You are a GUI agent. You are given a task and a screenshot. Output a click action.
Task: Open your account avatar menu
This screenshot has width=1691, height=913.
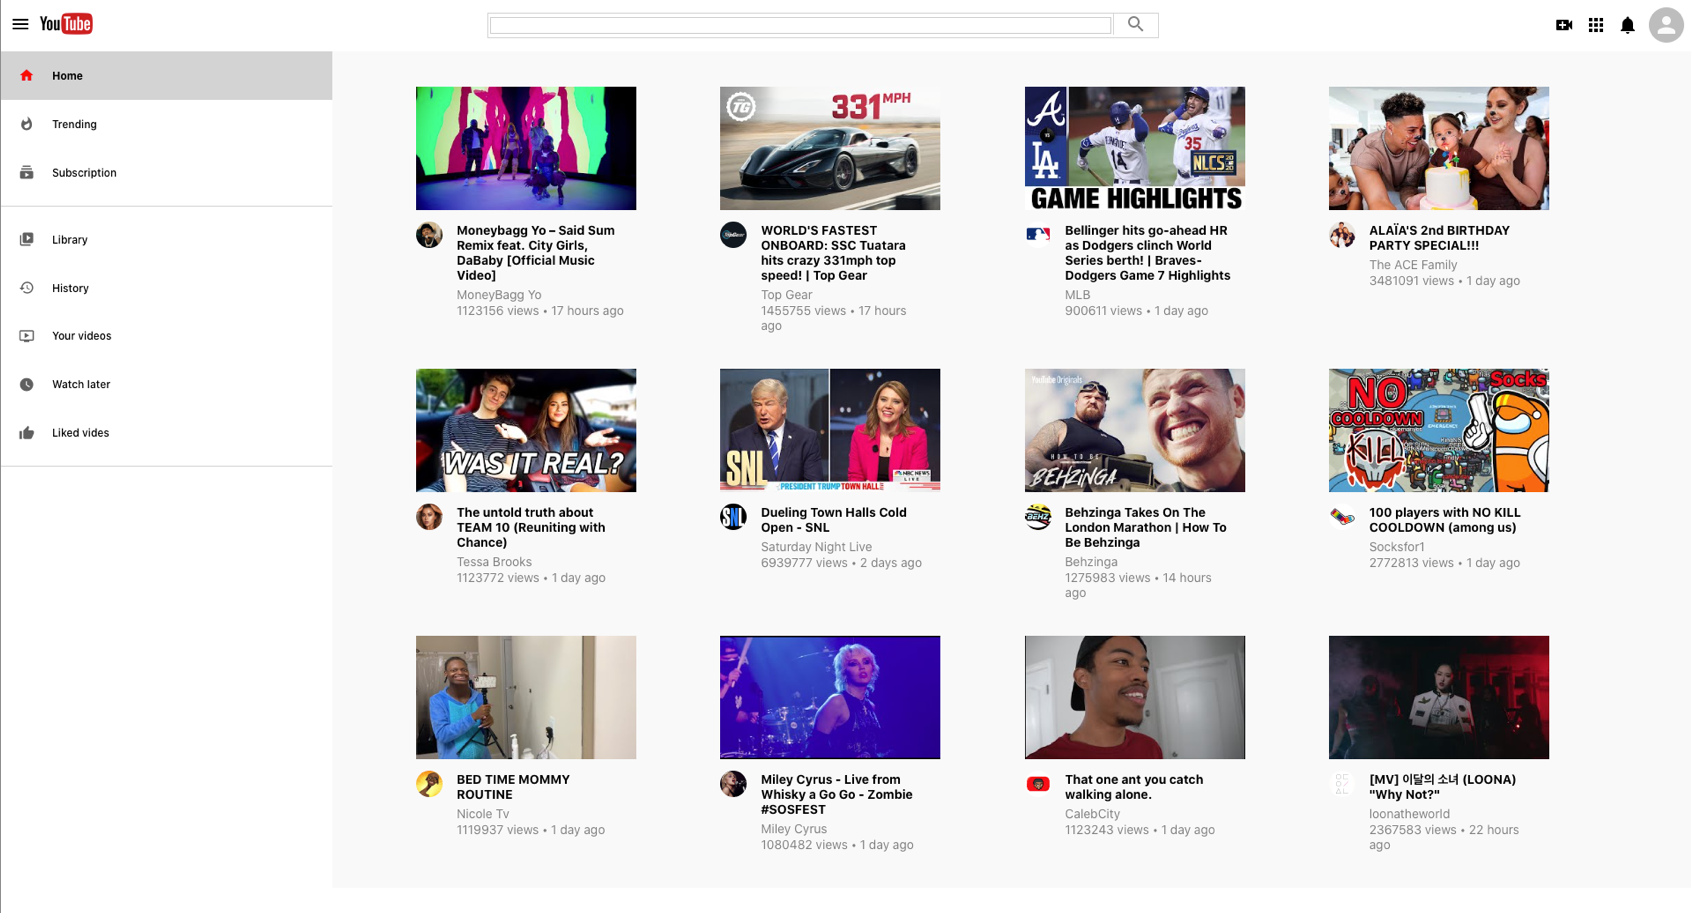tap(1665, 24)
